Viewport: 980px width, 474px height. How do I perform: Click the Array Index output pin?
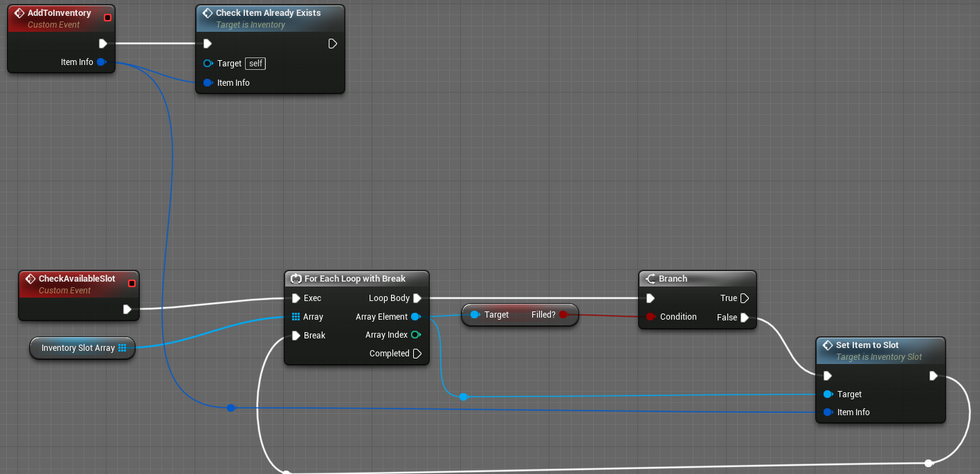(x=415, y=335)
